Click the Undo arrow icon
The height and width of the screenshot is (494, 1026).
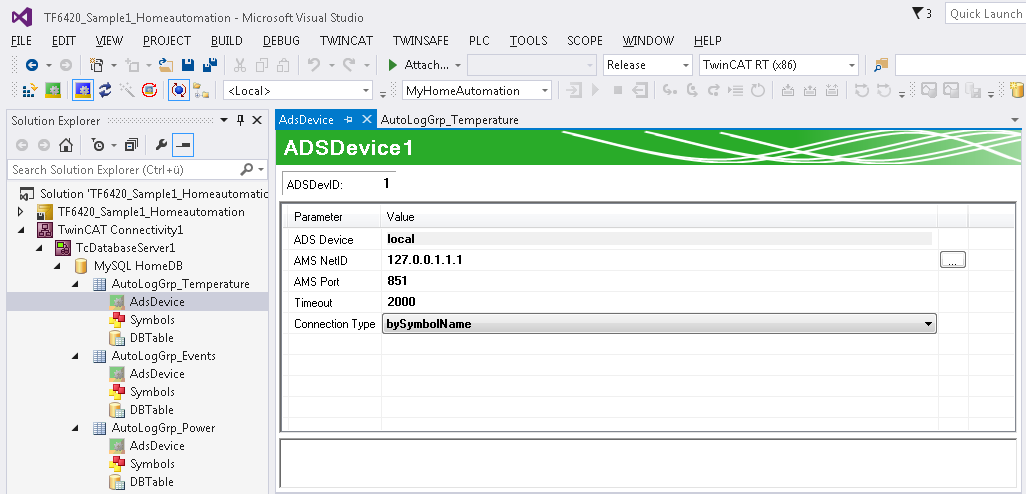pyautogui.click(x=313, y=65)
